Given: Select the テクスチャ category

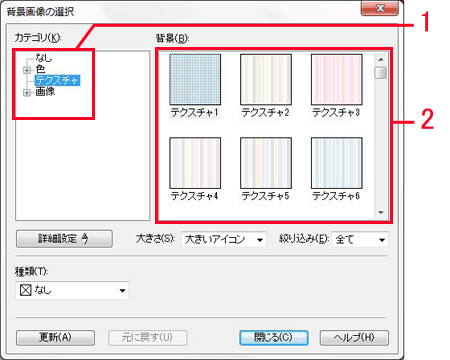Looking at the screenshot, I should point(57,80).
